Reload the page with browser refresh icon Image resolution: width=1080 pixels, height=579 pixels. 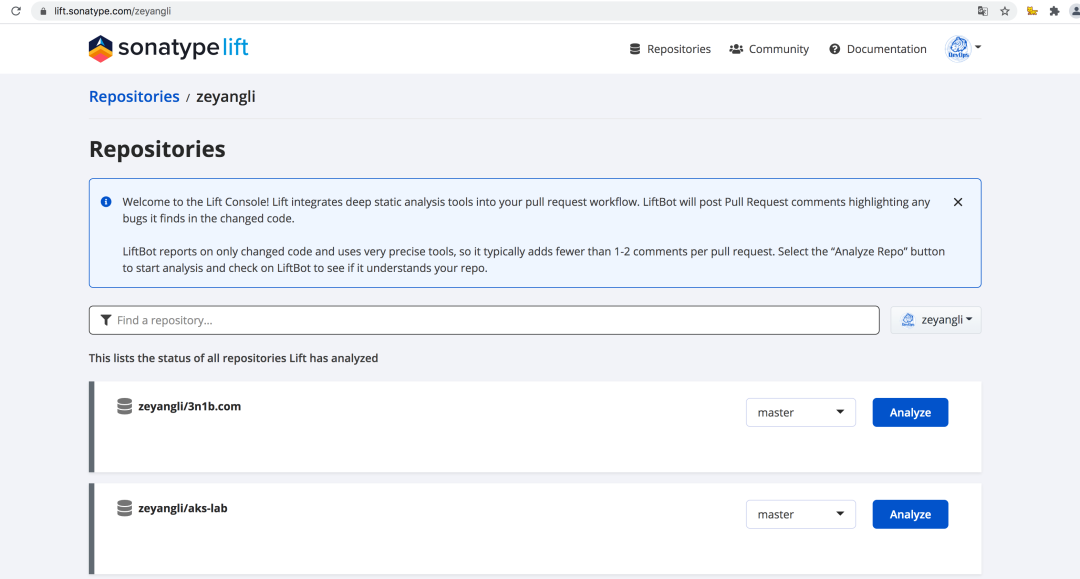coord(15,11)
